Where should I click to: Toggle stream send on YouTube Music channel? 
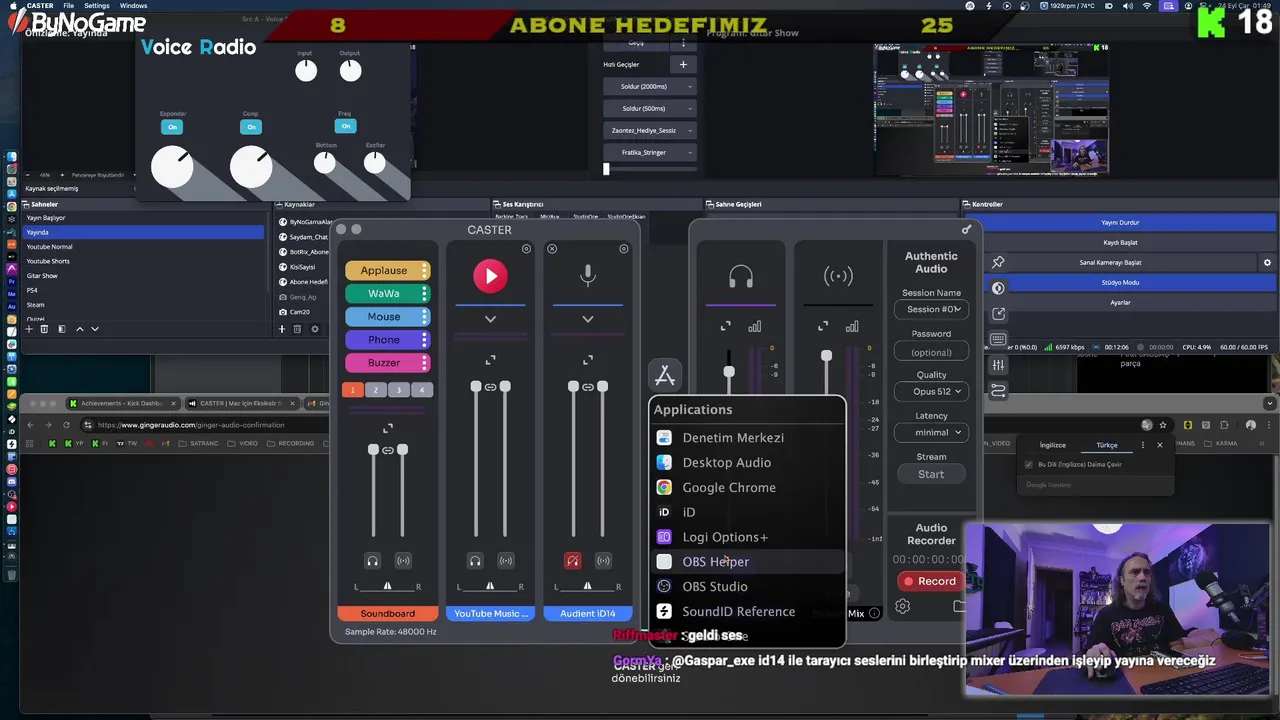point(506,561)
